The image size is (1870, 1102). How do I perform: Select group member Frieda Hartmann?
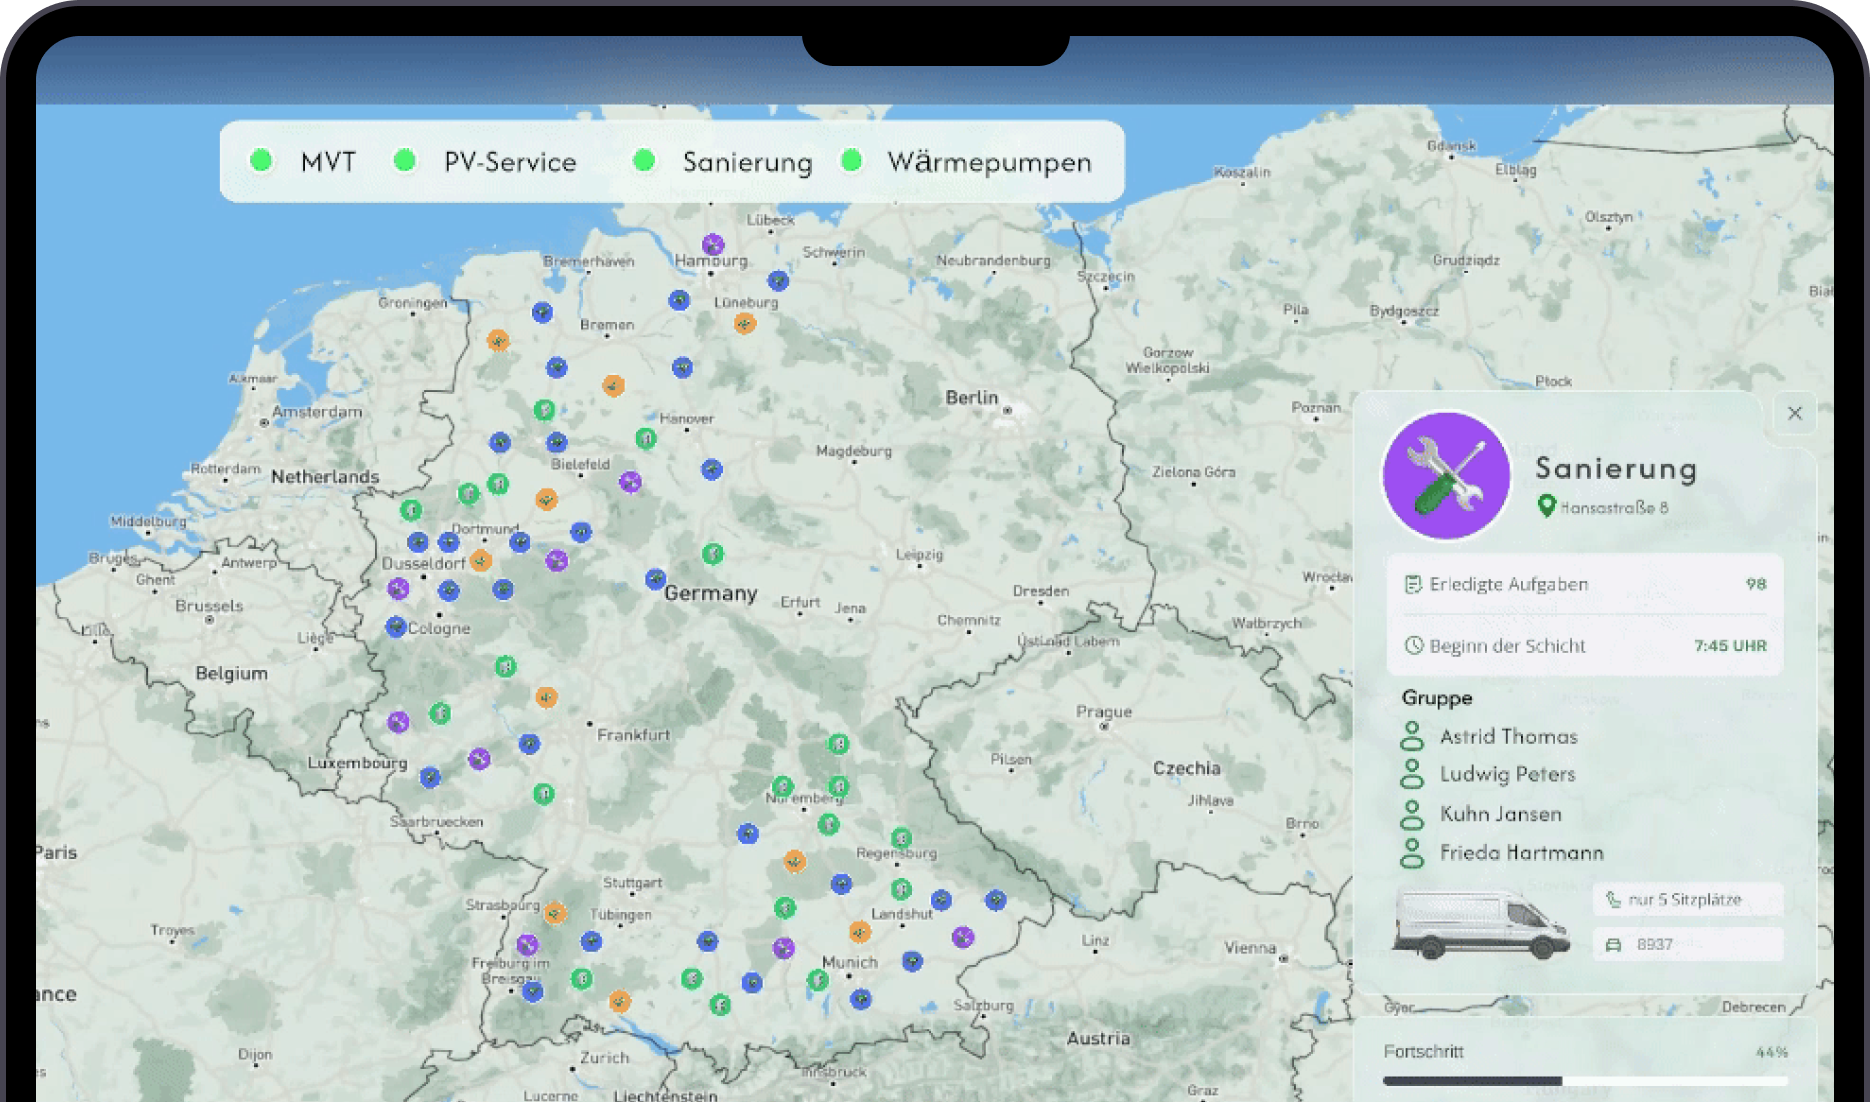(x=1520, y=853)
